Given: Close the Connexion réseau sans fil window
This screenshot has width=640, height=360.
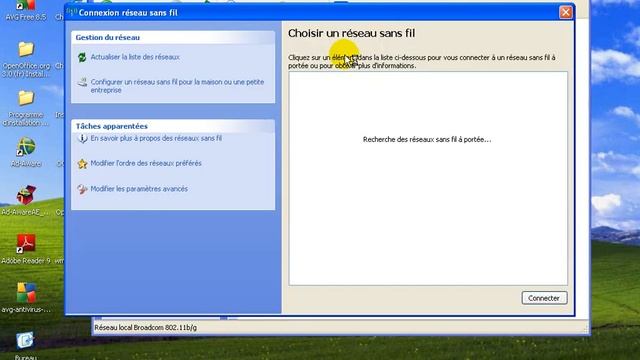Looking at the screenshot, I should tap(565, 12).
